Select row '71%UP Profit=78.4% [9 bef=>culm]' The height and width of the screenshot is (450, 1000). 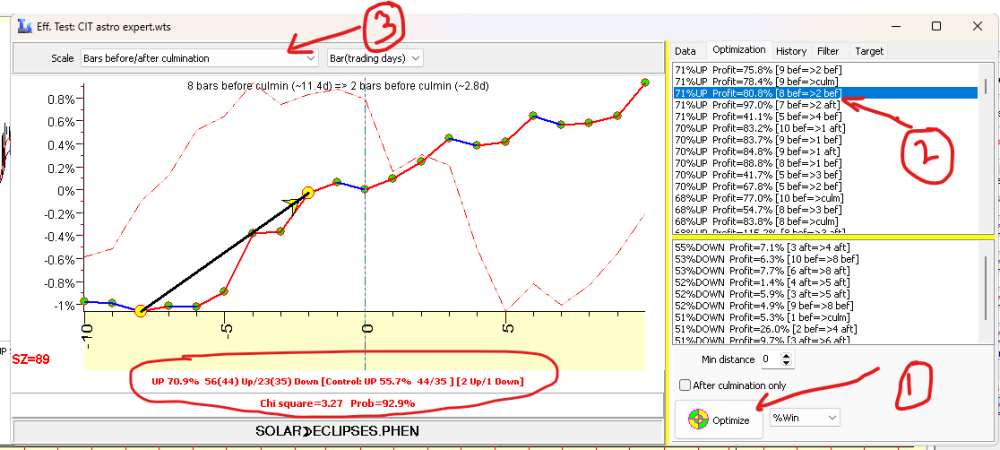(x=826, y=82)
